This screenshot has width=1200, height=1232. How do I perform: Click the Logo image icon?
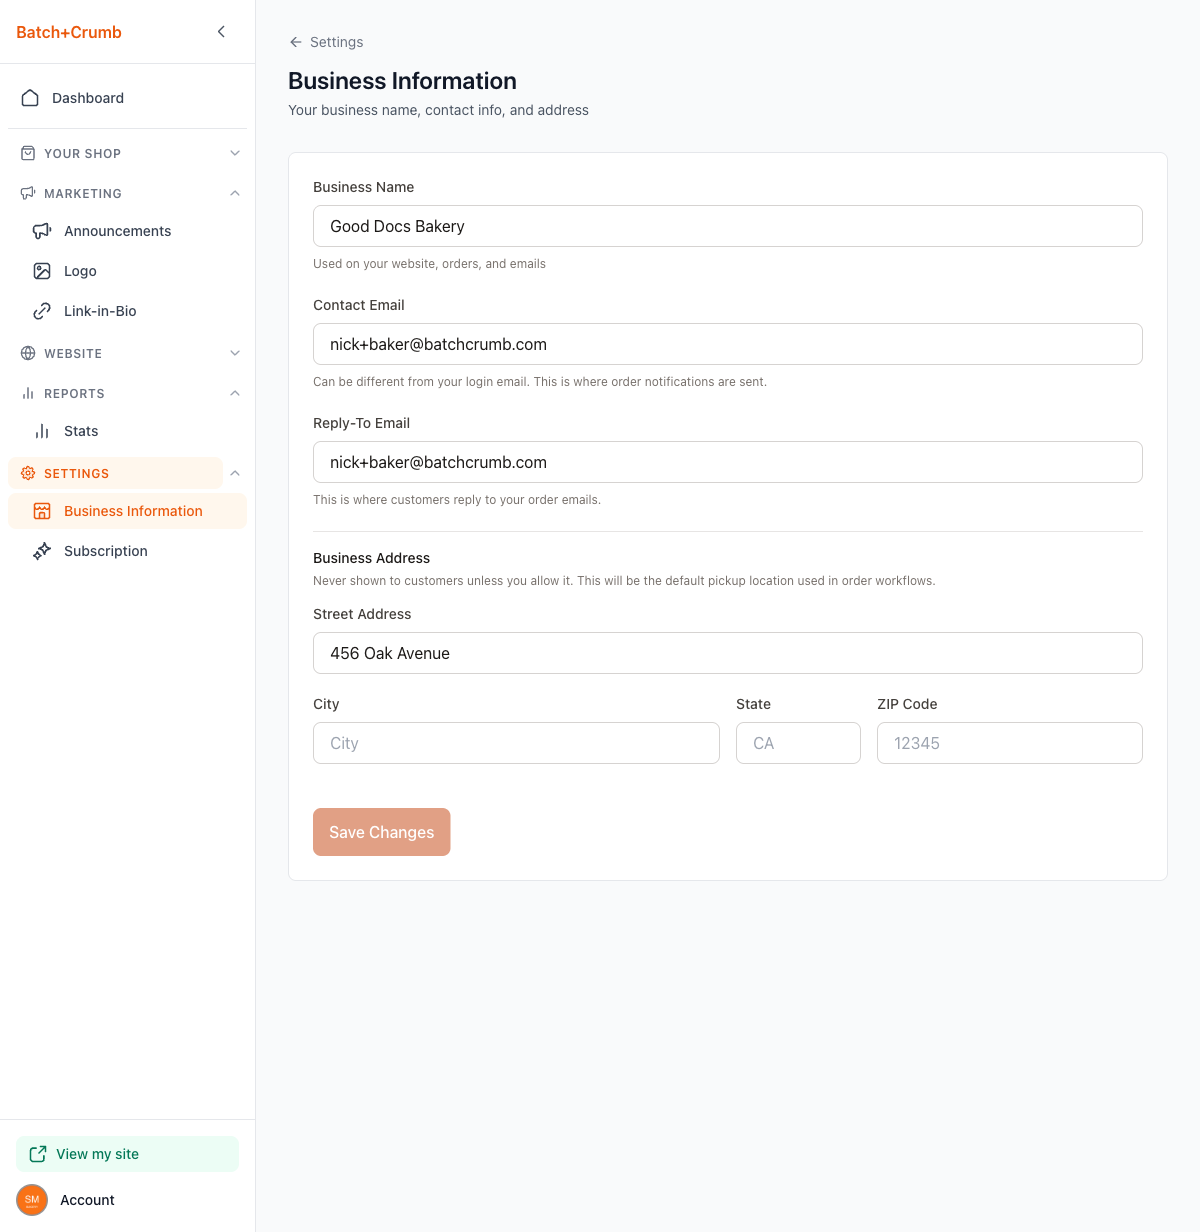coord(42,271)
